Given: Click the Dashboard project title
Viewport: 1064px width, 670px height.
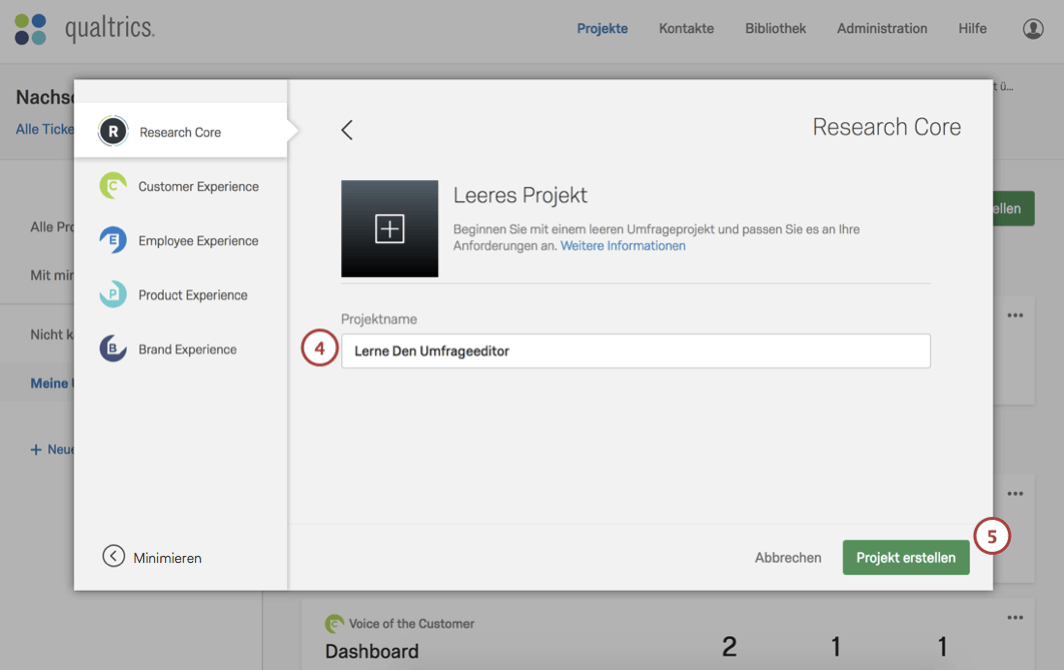Looking at the screenshot, I should 372,651.
